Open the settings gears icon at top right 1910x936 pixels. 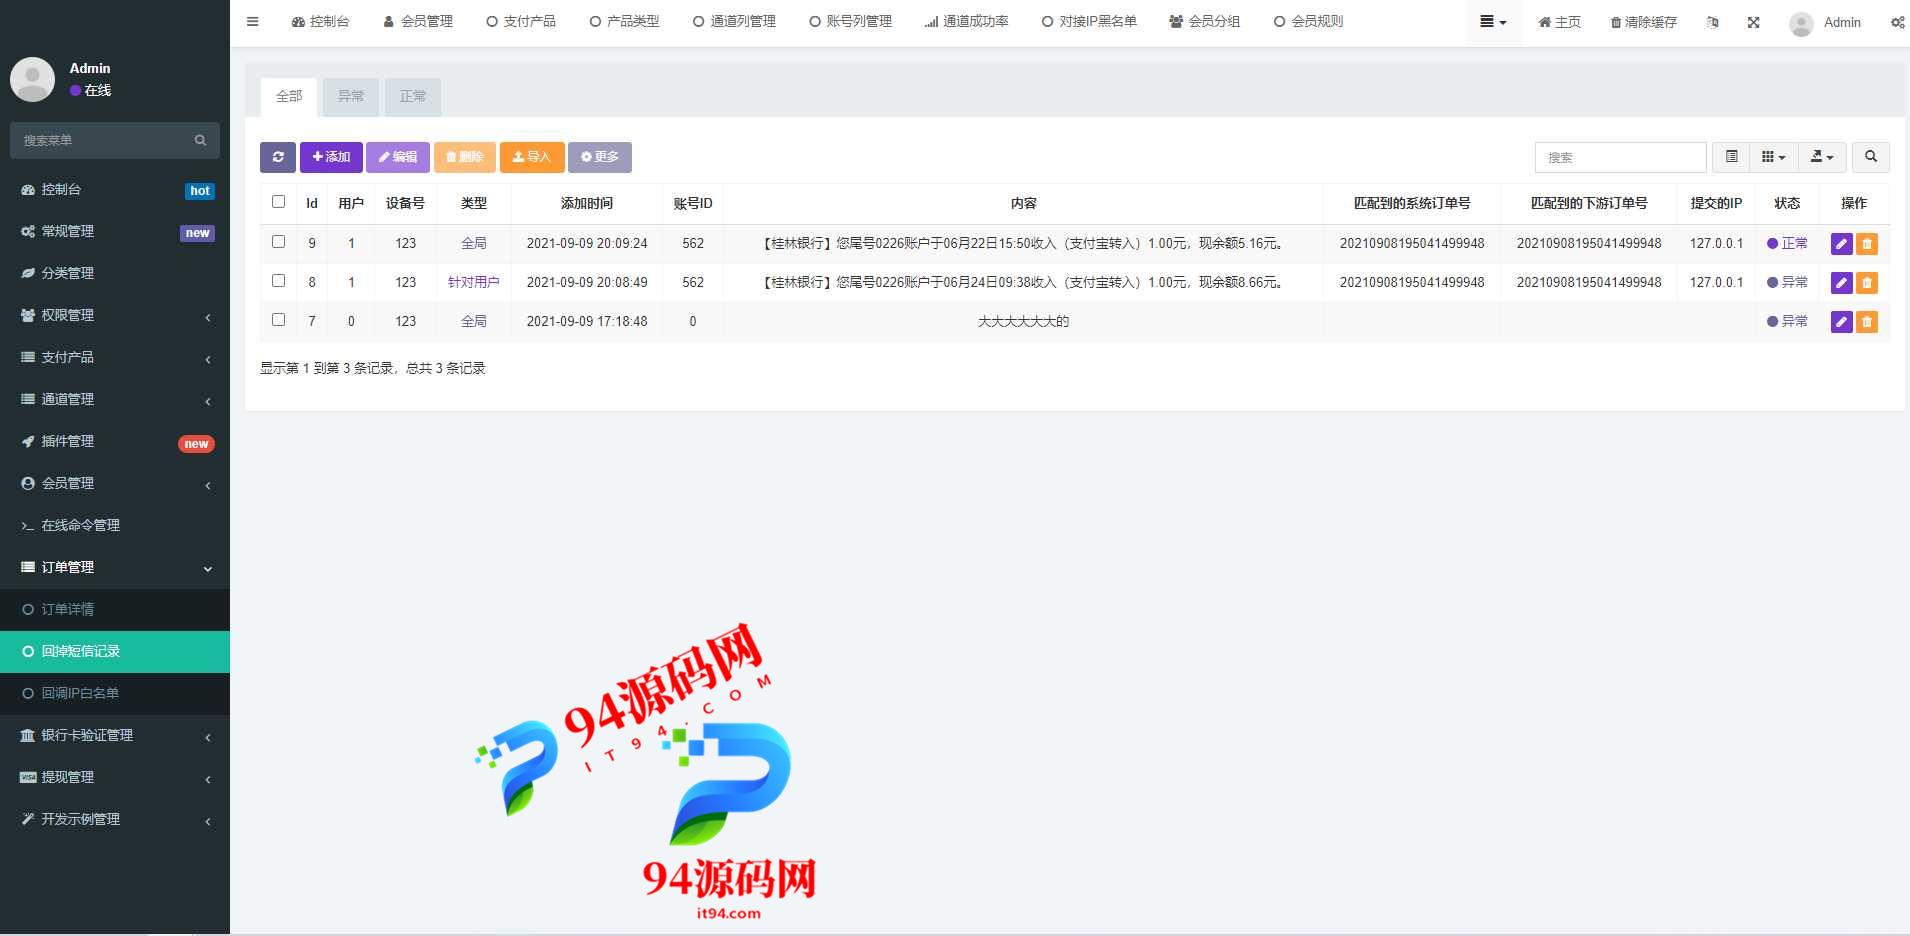(x=1897, y=22)
